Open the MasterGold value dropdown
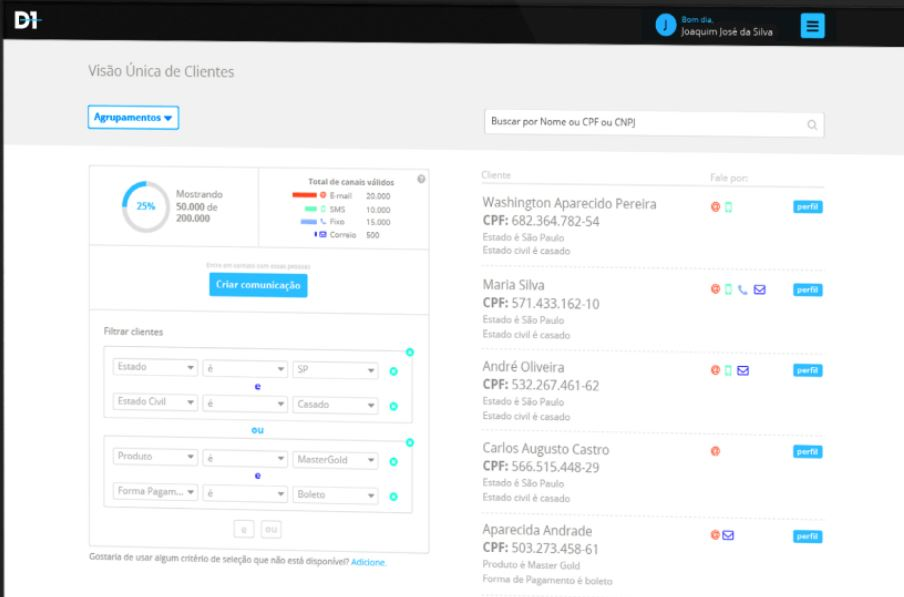Viewport: 904px width, 597px height. point(335,460)
